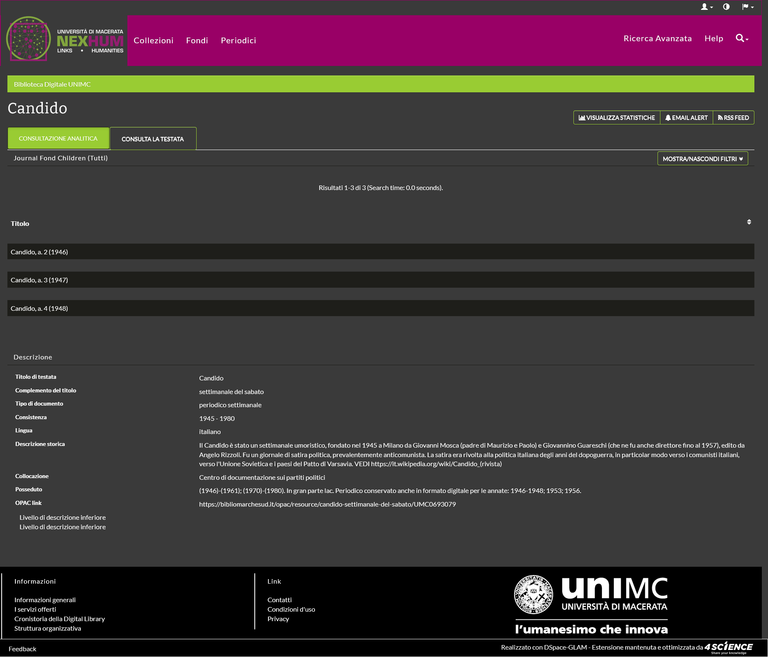The width and height of the screenshot is (768, 657).
Task: Click the Journal Fond Children (Tutti) heading
Action: coord(61,158)
